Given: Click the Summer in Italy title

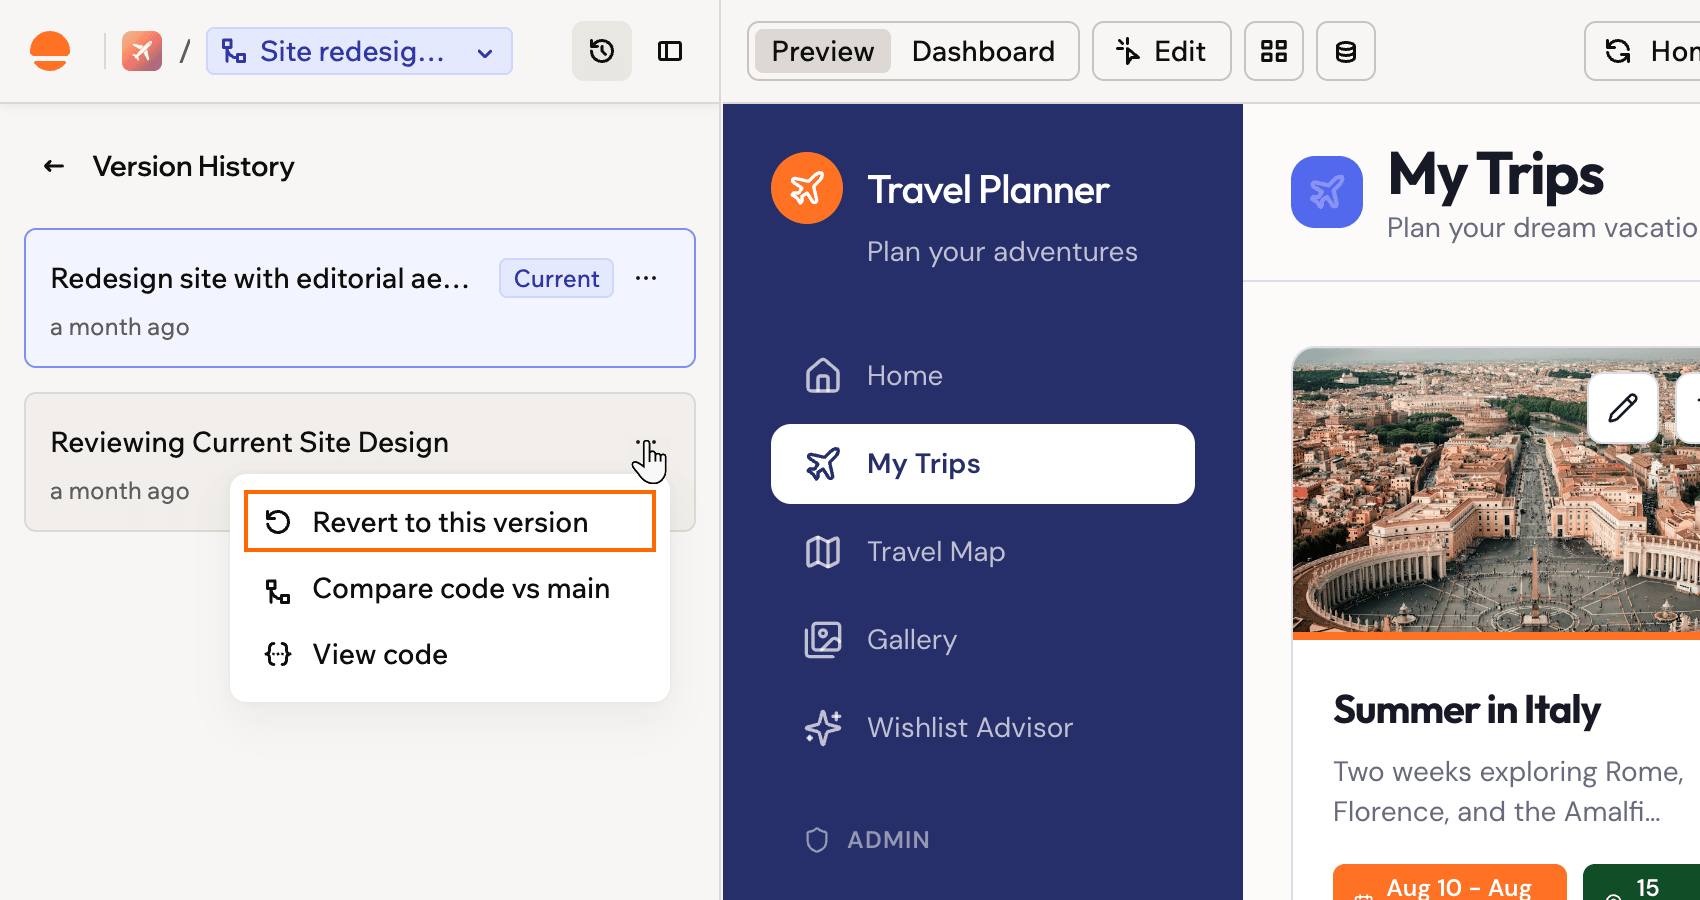Looking at the screenshot, I should [x=1467, y=710].
